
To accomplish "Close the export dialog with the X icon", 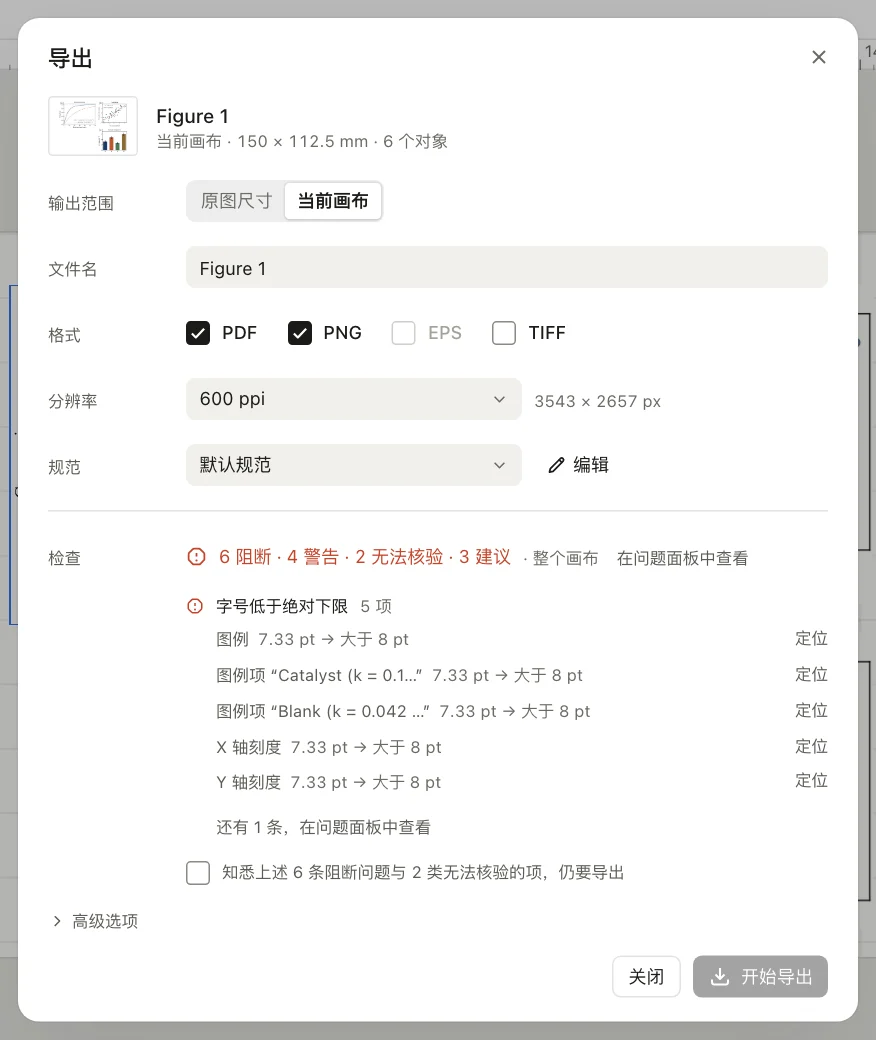I will 818,57.
